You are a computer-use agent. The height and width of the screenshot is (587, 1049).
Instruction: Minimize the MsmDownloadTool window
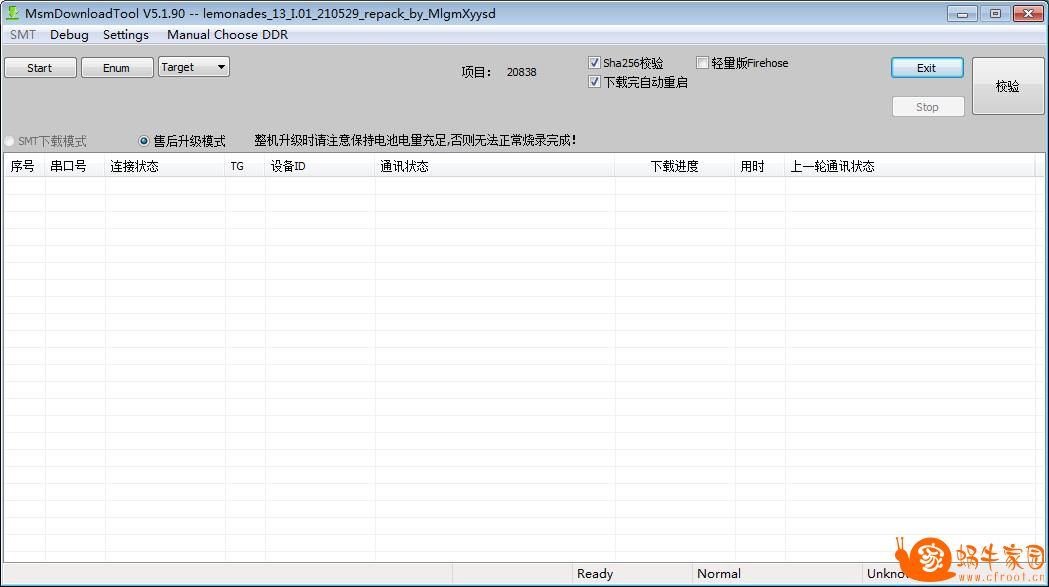[963, 13]
